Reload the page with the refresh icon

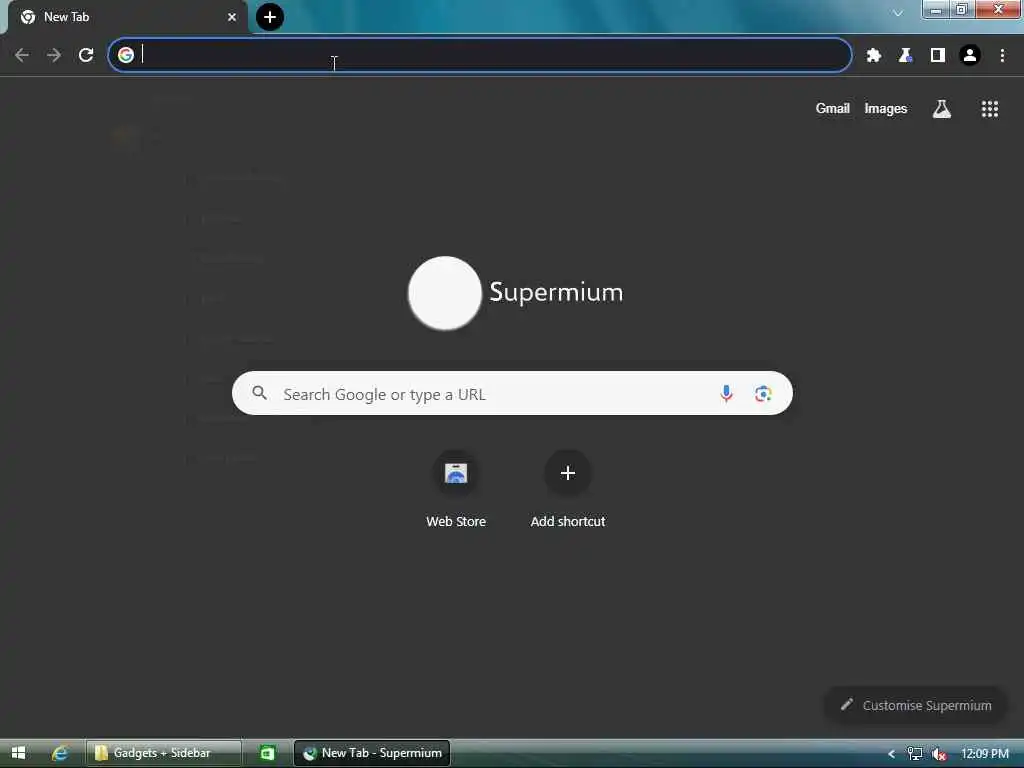pos(86,55)
